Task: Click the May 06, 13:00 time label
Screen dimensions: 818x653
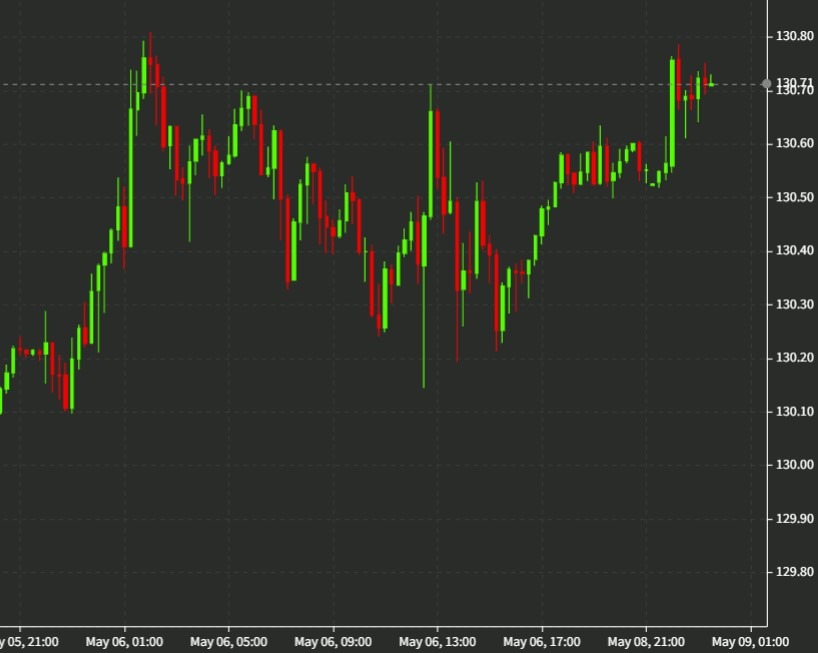Action: point(437,642)
